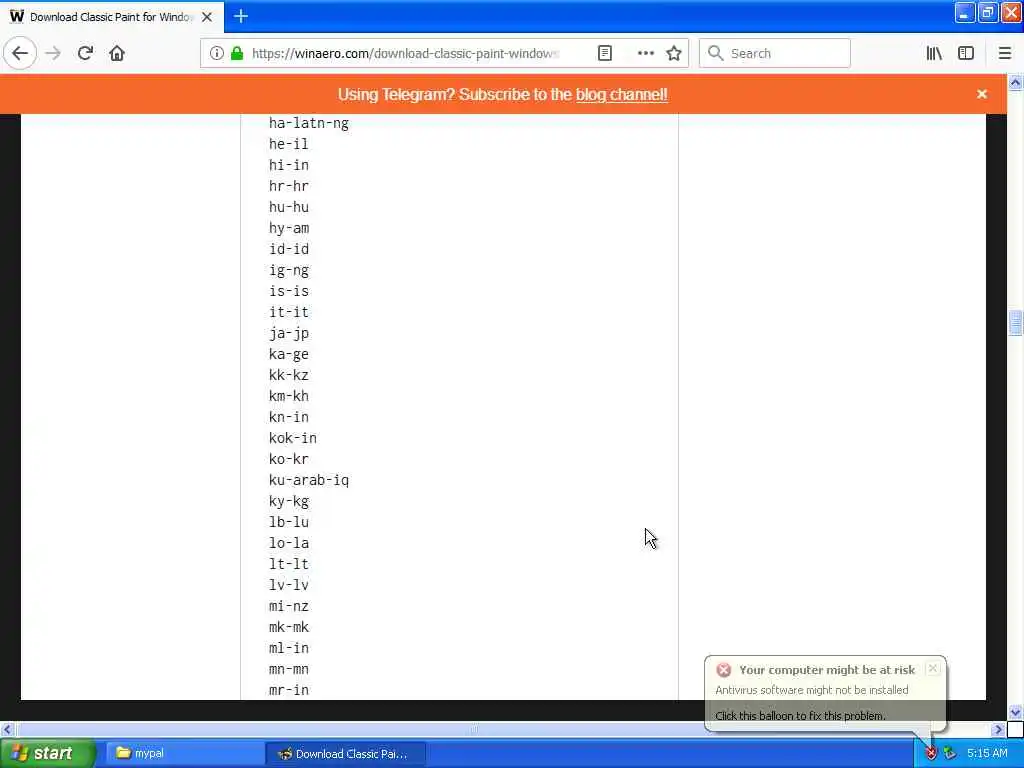Click the forward navigation arrow
Image resolution: width=1024 pixels, height=768 pixels.
click(x=54, y=54)
